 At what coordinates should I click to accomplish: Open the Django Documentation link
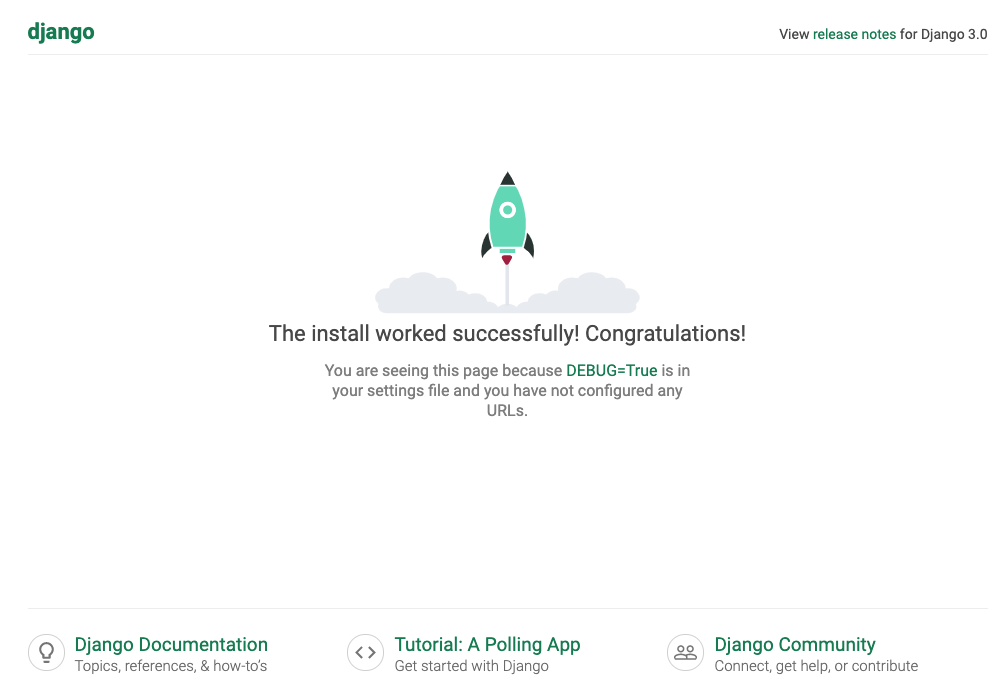(171, 644)
